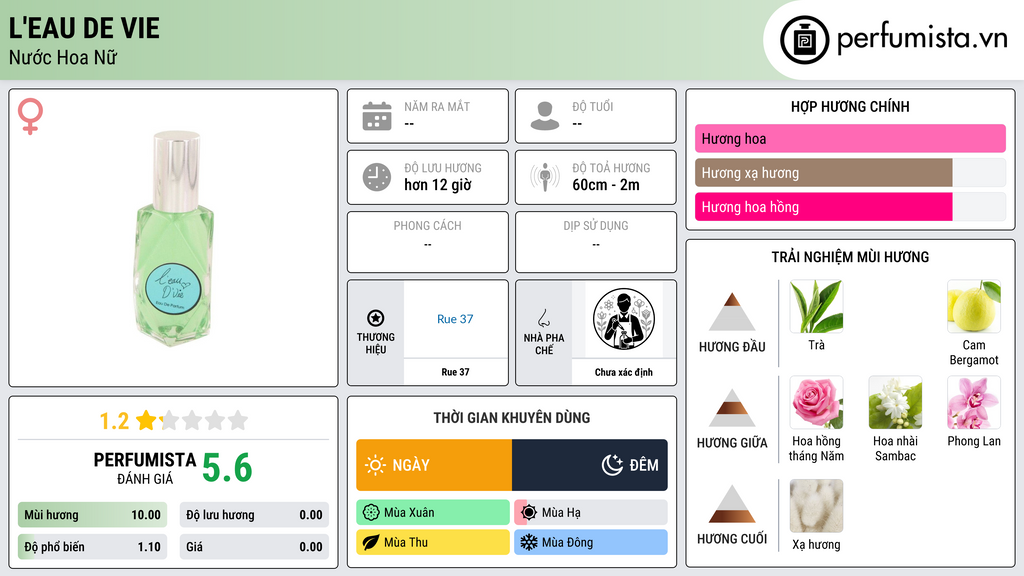Choose the Mùa Hạ season bar

pyautogui.click(x=591, y=513)
